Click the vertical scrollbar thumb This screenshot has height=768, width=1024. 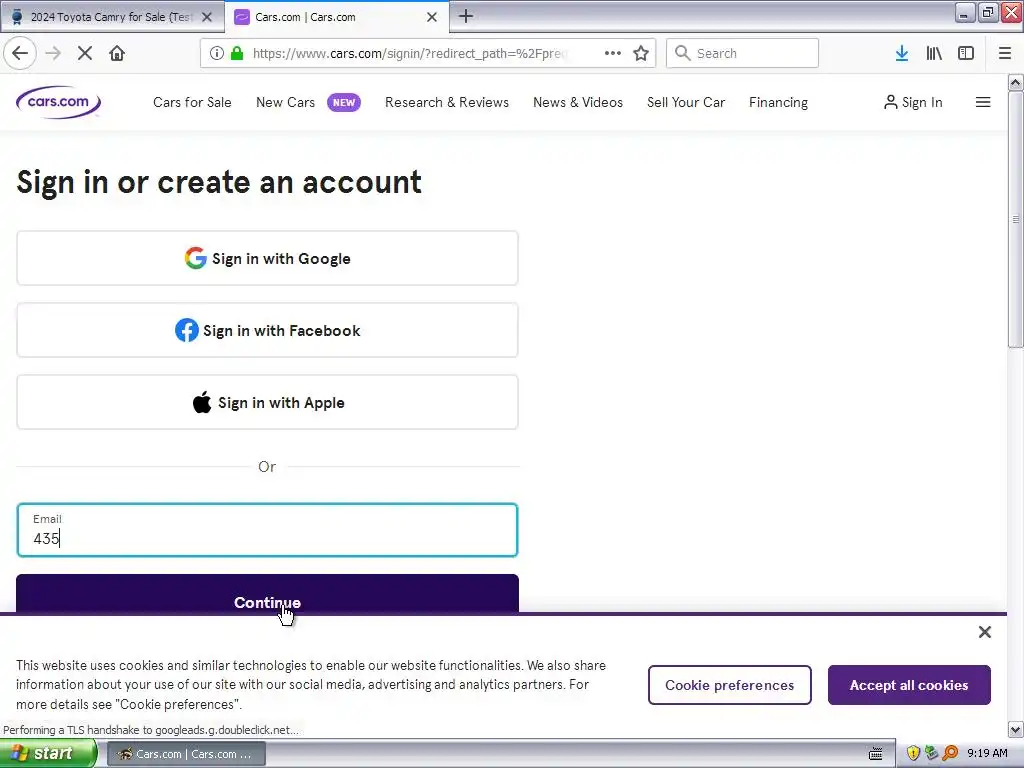pyautogui.click(x=1016, y=219)
